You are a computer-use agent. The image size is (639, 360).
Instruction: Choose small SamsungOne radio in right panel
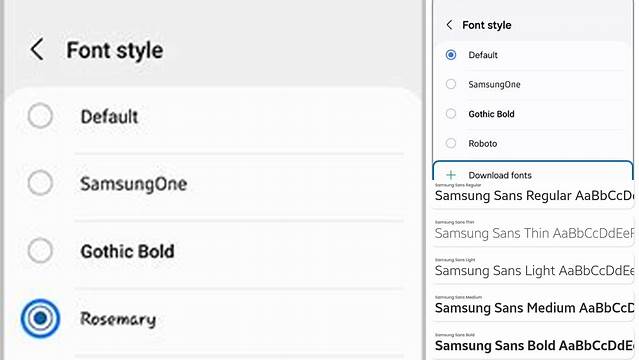click(x=451, y=84)
